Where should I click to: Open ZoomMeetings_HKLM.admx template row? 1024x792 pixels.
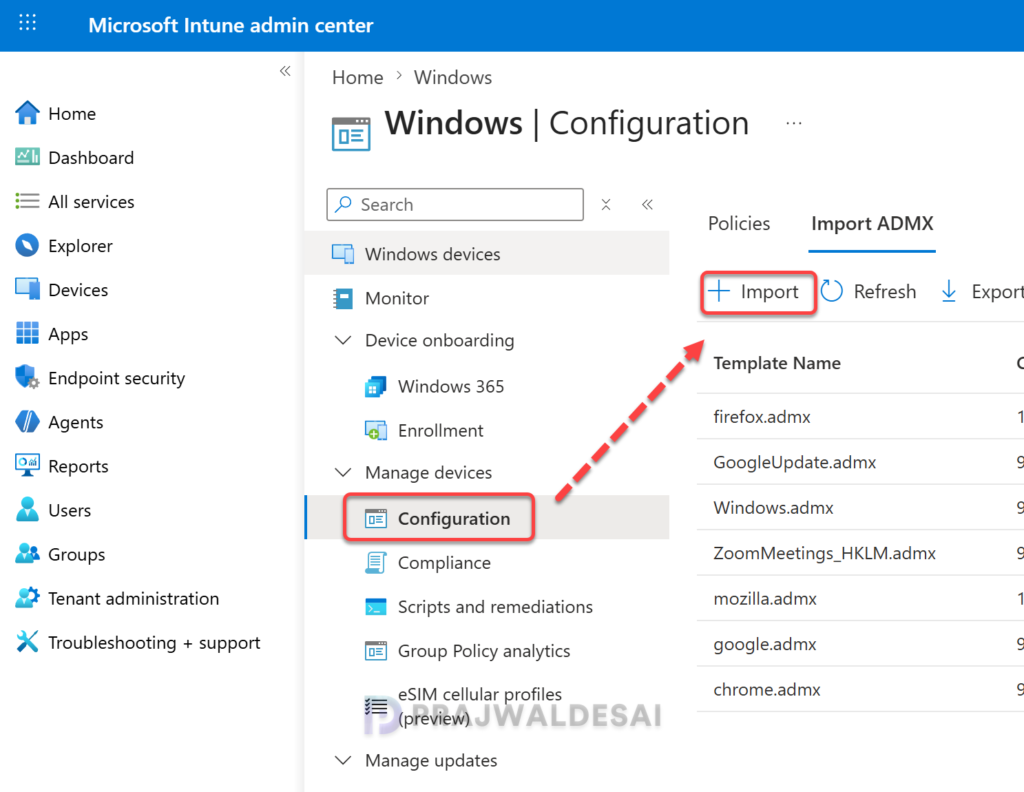point(860,553)
